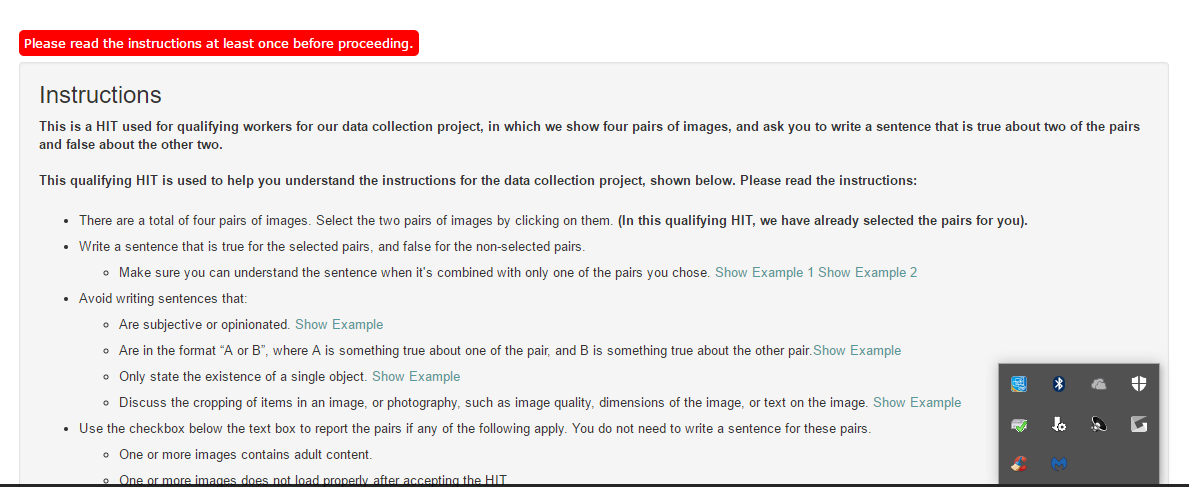The image size is (1189, 487).
Task: Click the adult content bullet text
Action: pyautogui.click(x=246, y=455)
